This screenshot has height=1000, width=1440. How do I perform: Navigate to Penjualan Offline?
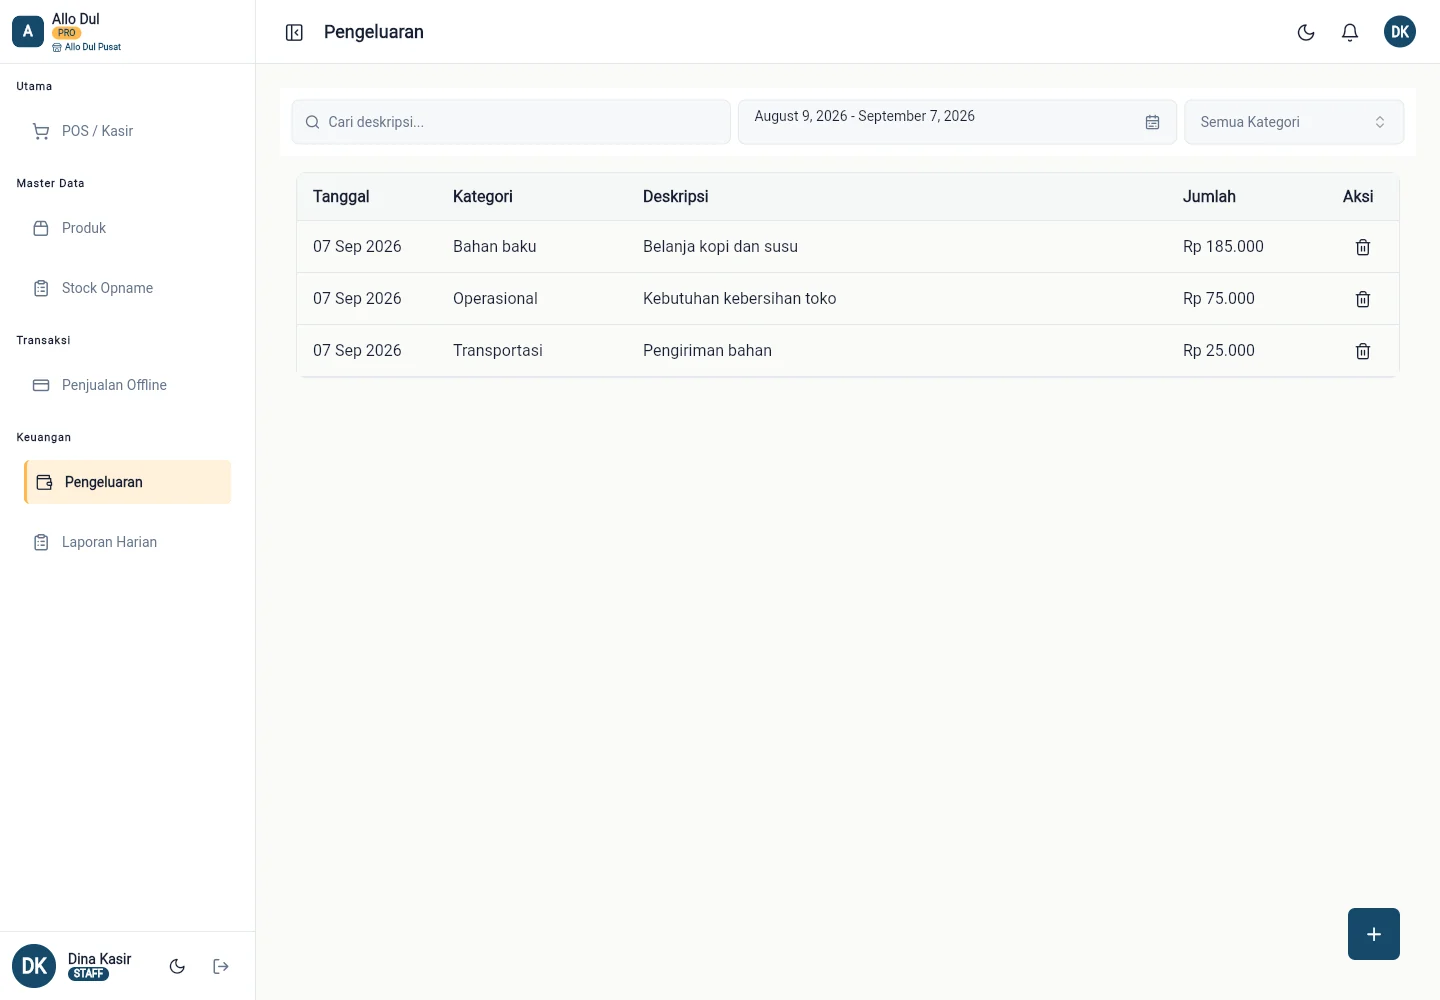pos(128,385)
